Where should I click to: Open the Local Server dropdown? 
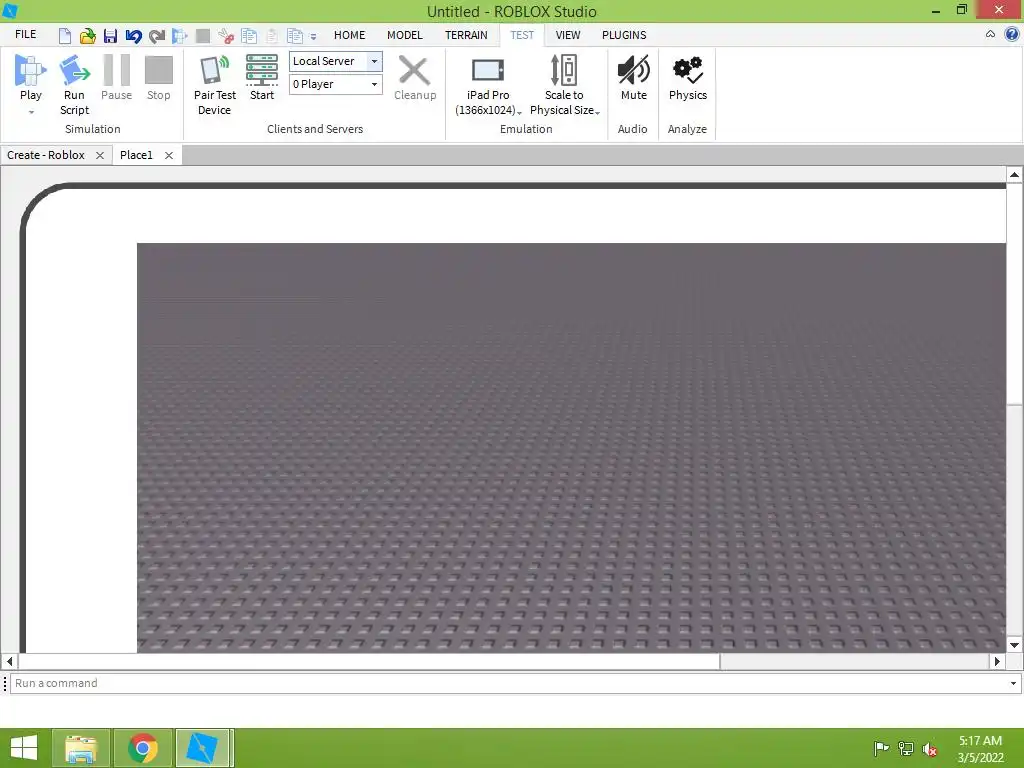pos(374,61)
